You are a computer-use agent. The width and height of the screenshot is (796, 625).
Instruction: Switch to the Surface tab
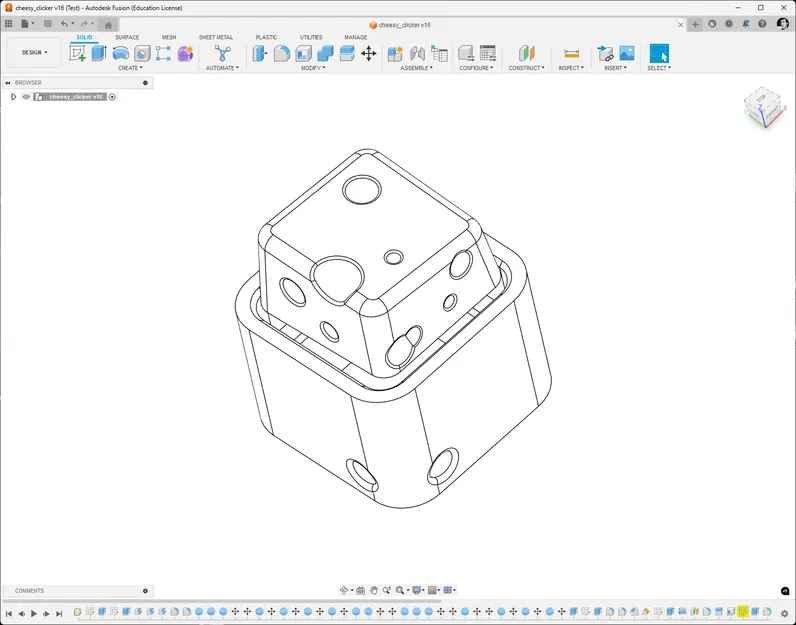[127, 38]
